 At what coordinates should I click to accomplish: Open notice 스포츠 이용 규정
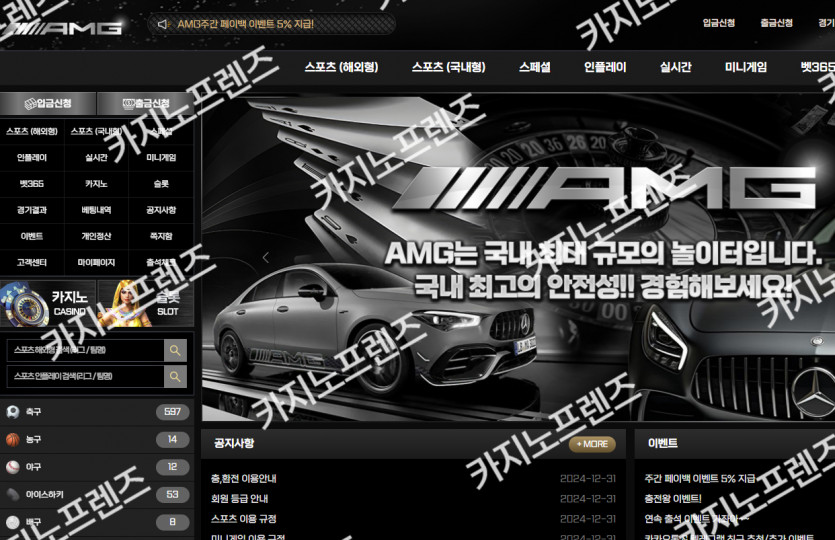pos(243,519)
